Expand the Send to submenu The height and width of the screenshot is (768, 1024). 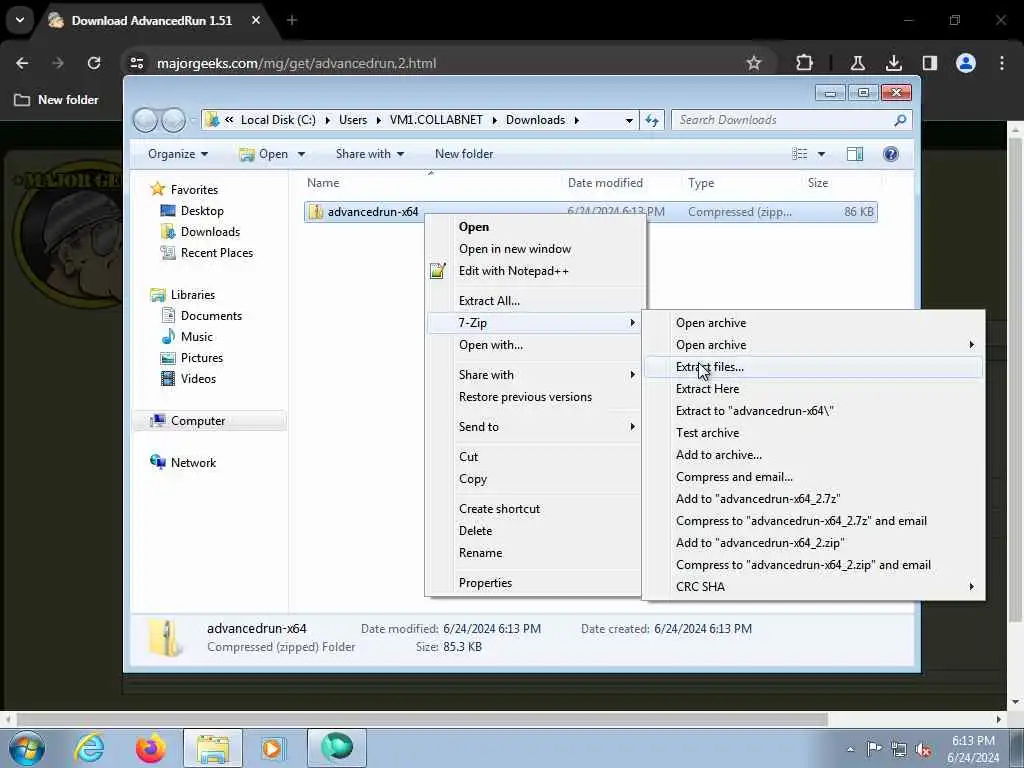[x=534, y=426]
